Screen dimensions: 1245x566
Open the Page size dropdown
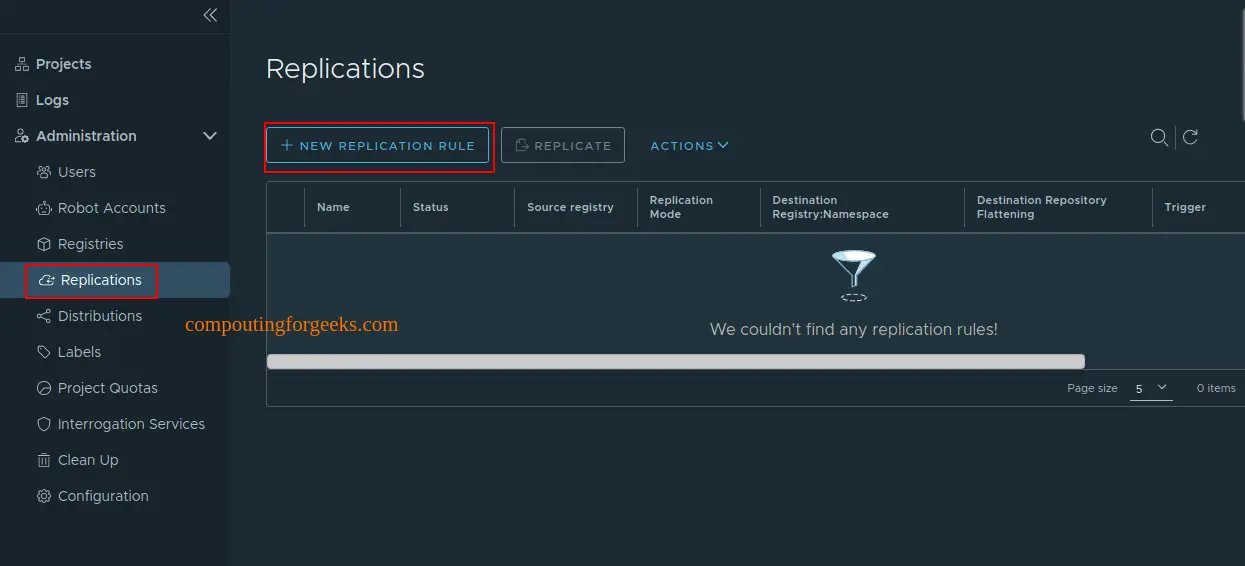(x=1151, y=388)
